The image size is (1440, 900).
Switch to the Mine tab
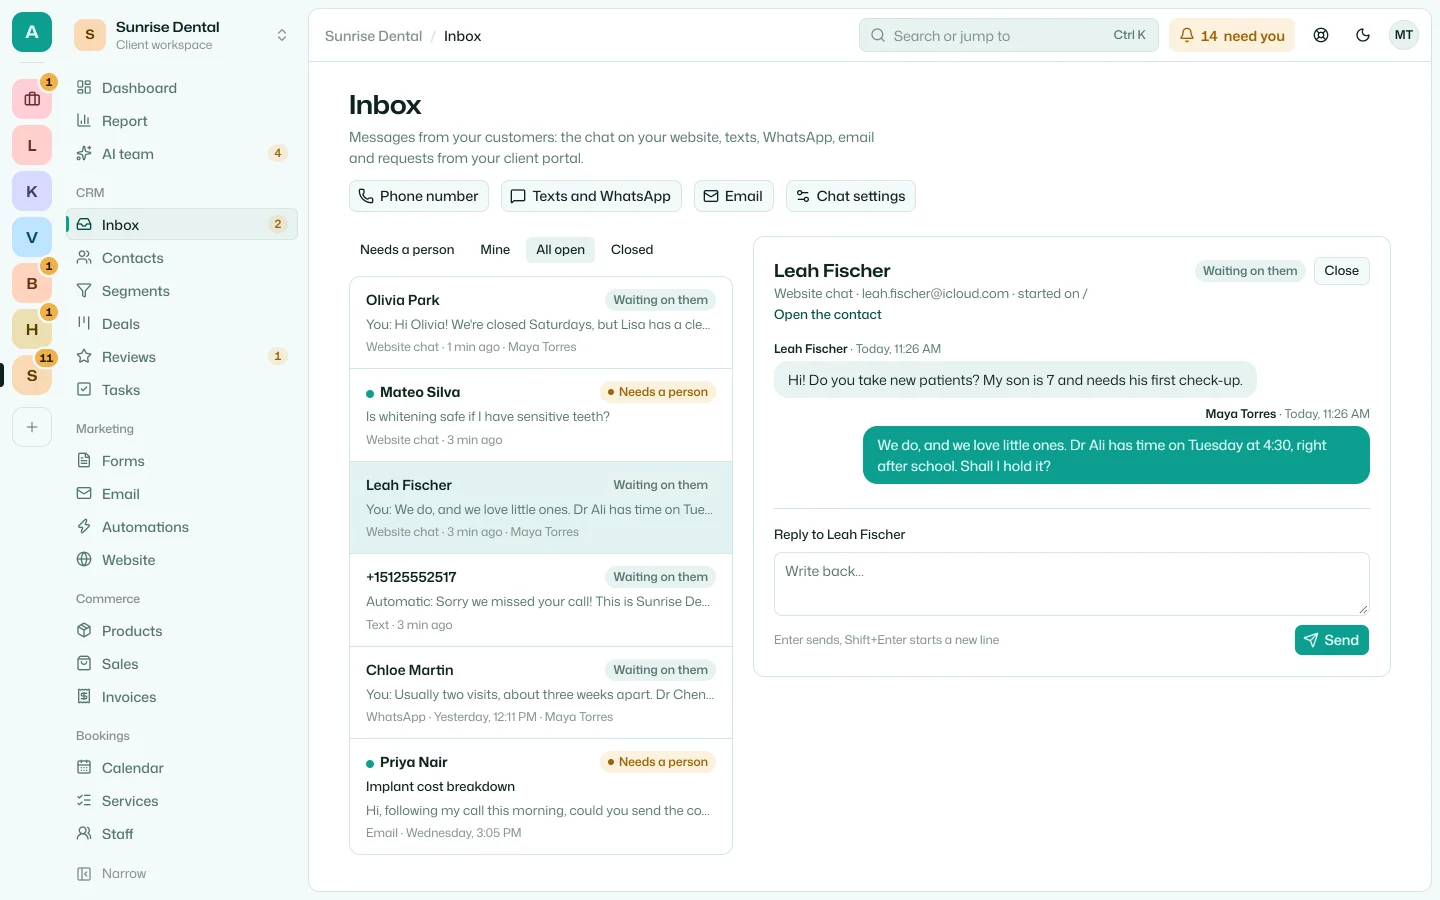coord(495,250)
